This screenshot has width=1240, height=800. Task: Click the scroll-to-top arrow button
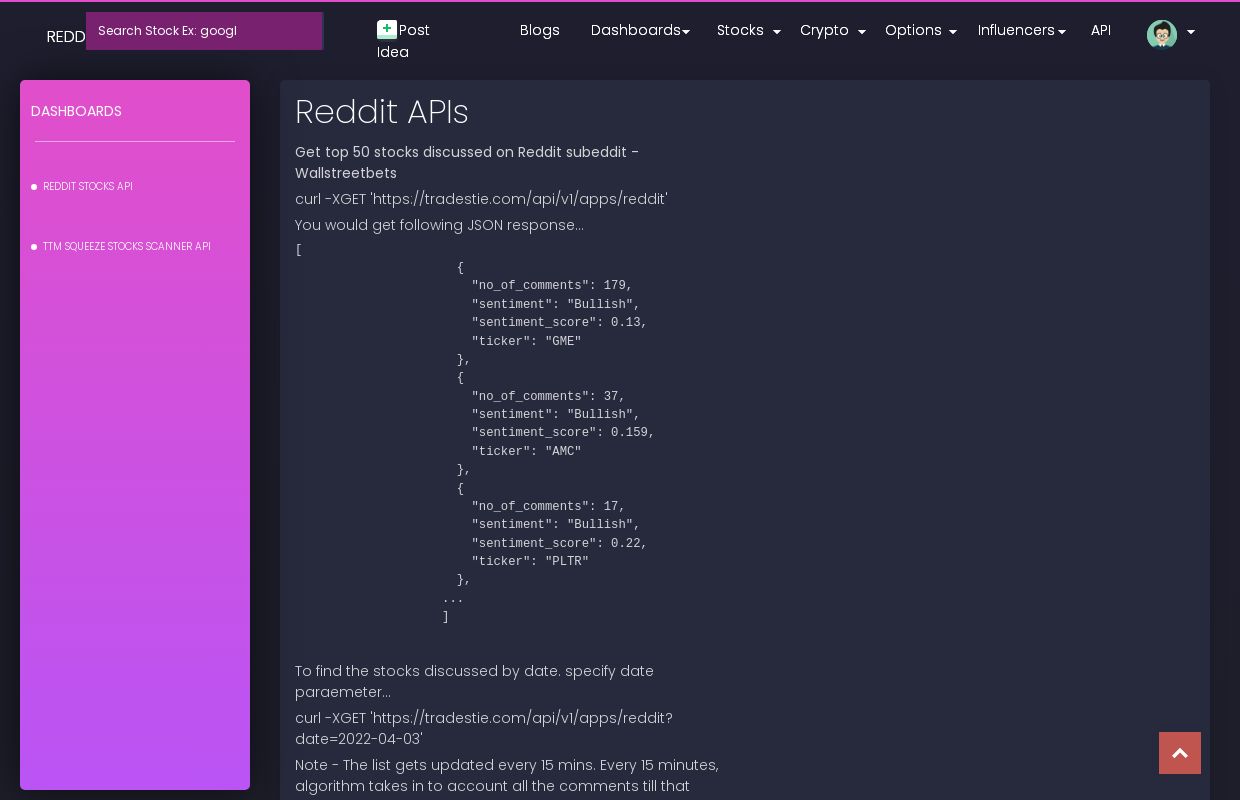(x=1180, y=753)
